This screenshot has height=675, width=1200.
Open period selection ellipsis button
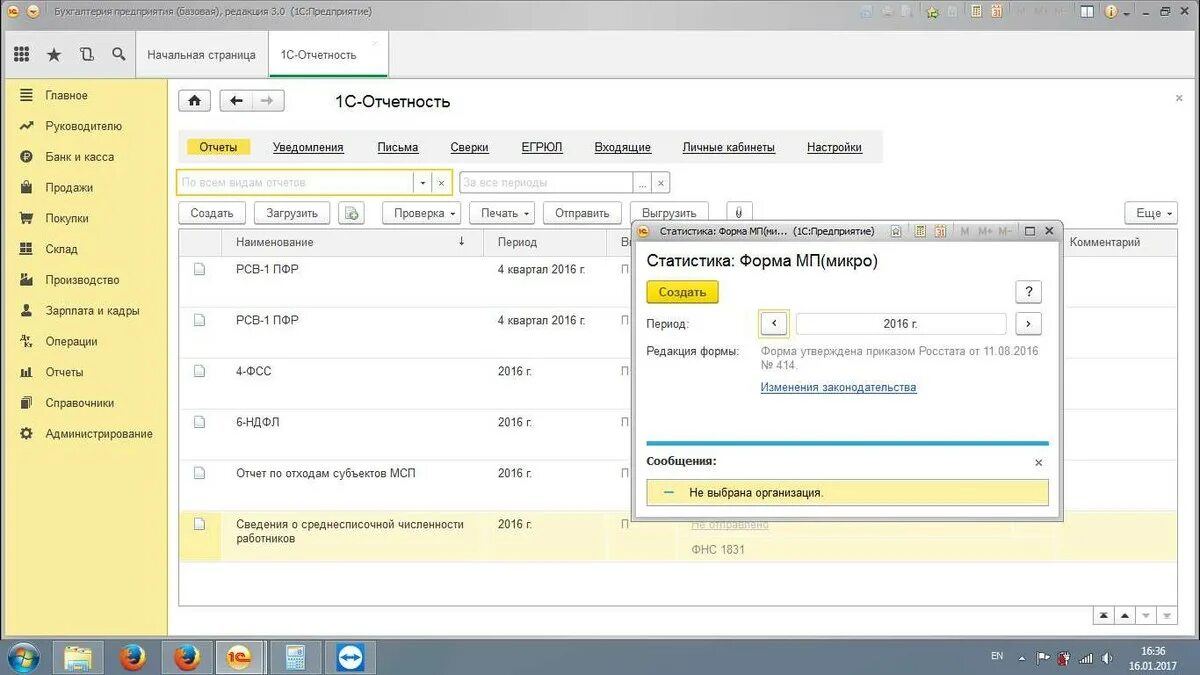point(642,183)
